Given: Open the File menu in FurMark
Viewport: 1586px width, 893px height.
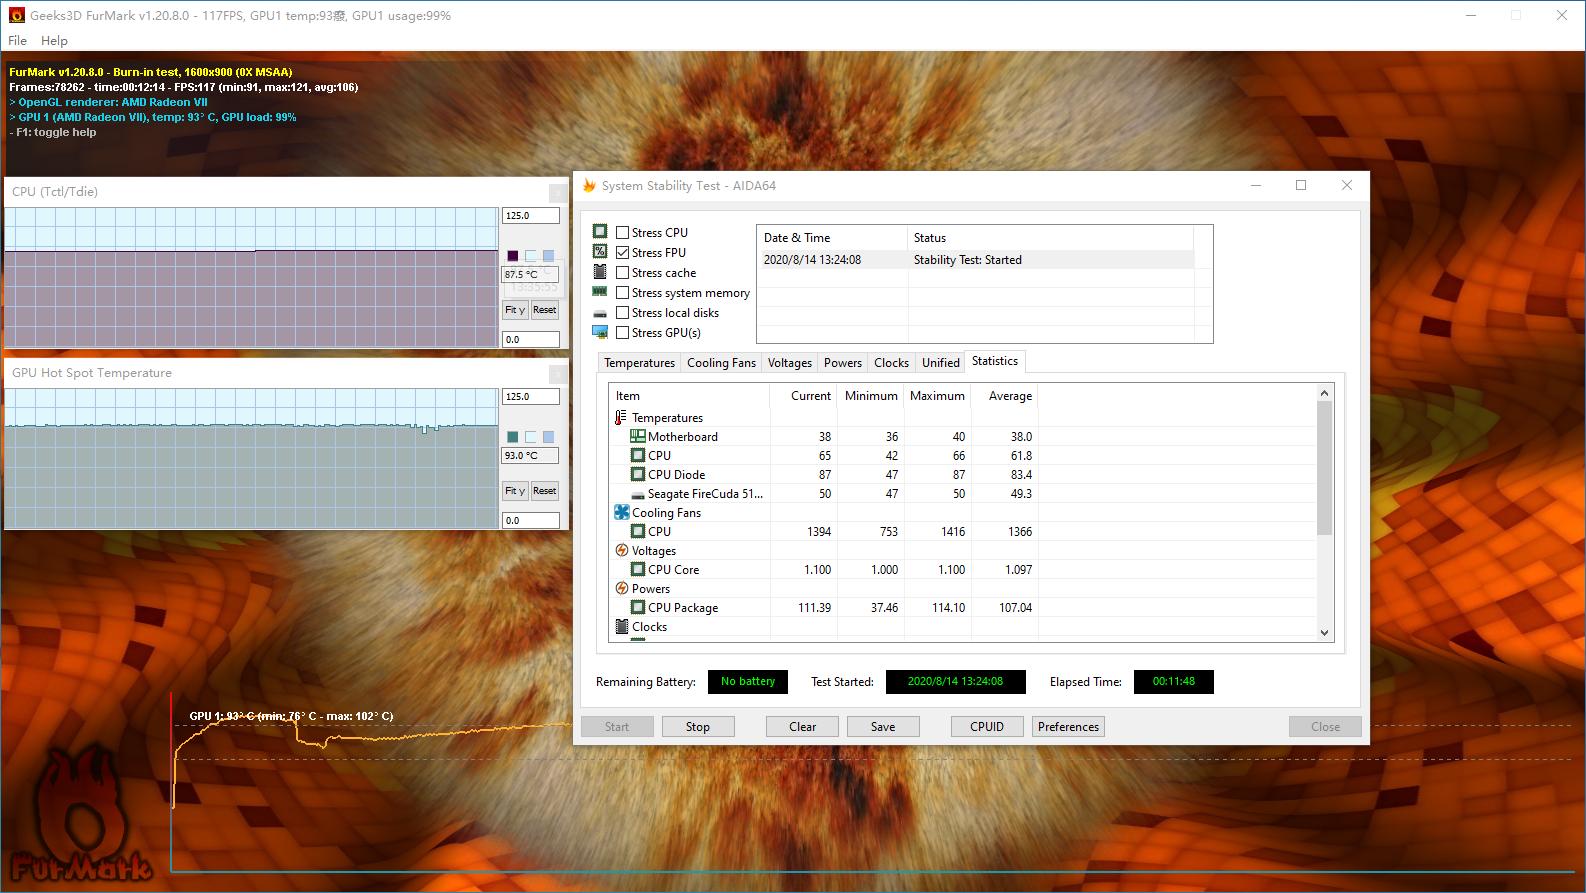Looking at the screenshot, I should 18,41.
